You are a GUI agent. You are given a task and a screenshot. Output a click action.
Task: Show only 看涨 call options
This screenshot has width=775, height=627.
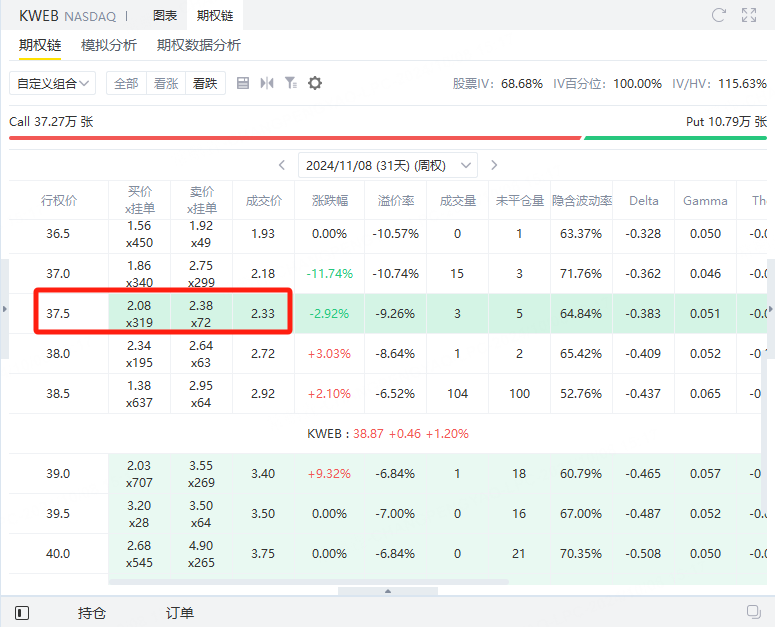(x=166, y=83)
